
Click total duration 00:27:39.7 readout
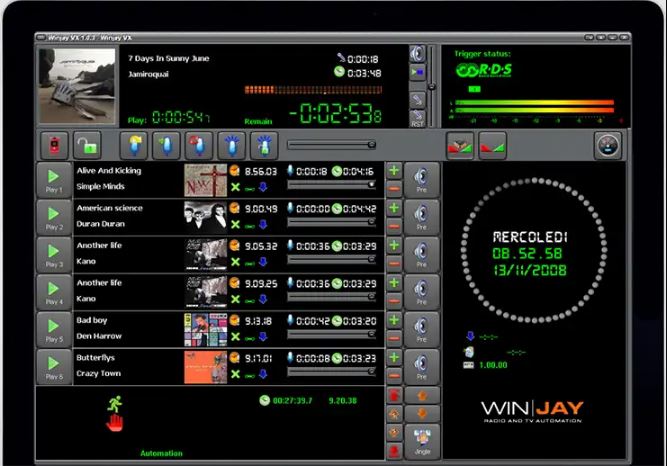point(292,400)
